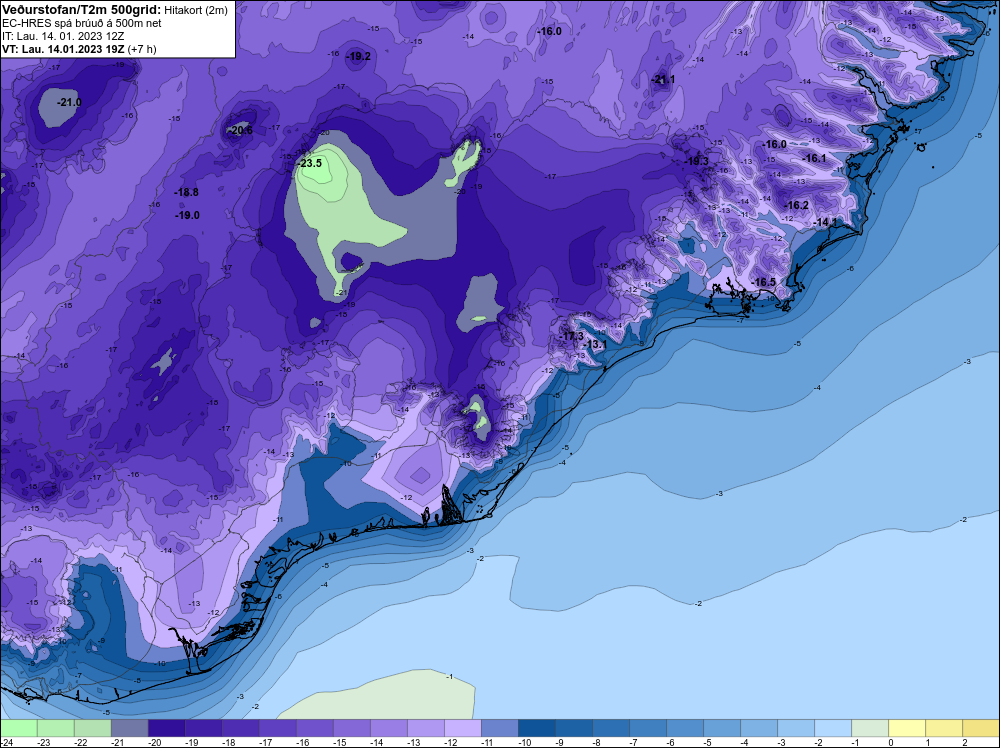This screenshot has height=748, width=1000.
Task: Click the -24 label under the color legend
Action: [x=6, y=742]
